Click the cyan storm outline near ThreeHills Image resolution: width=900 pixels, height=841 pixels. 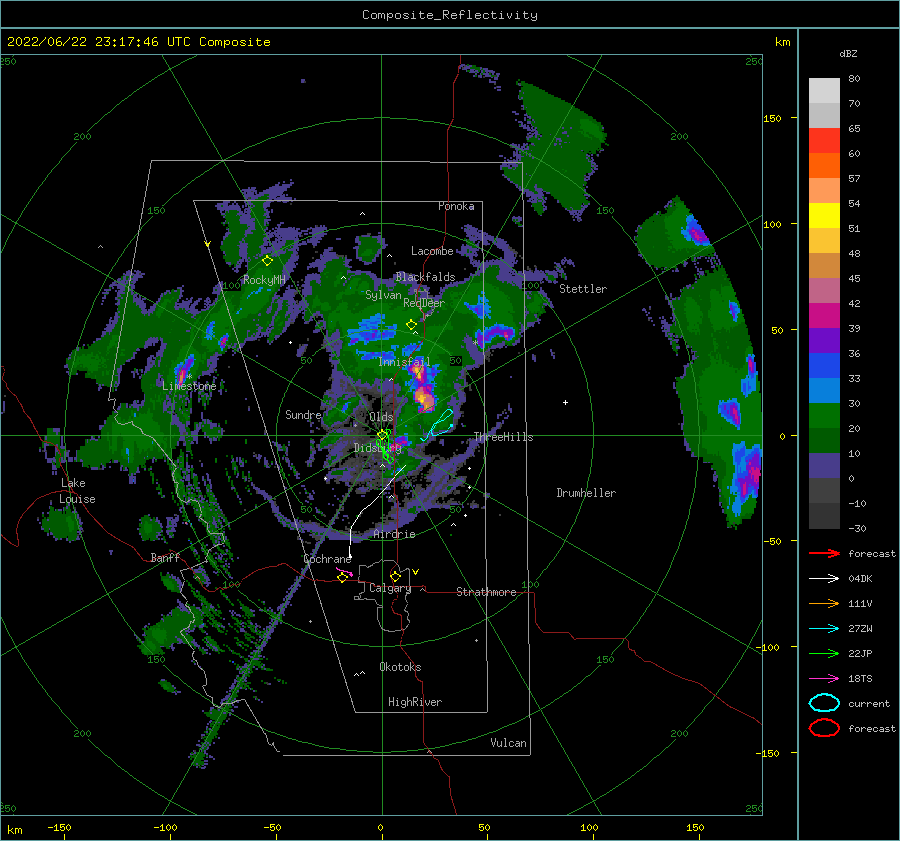437,425
